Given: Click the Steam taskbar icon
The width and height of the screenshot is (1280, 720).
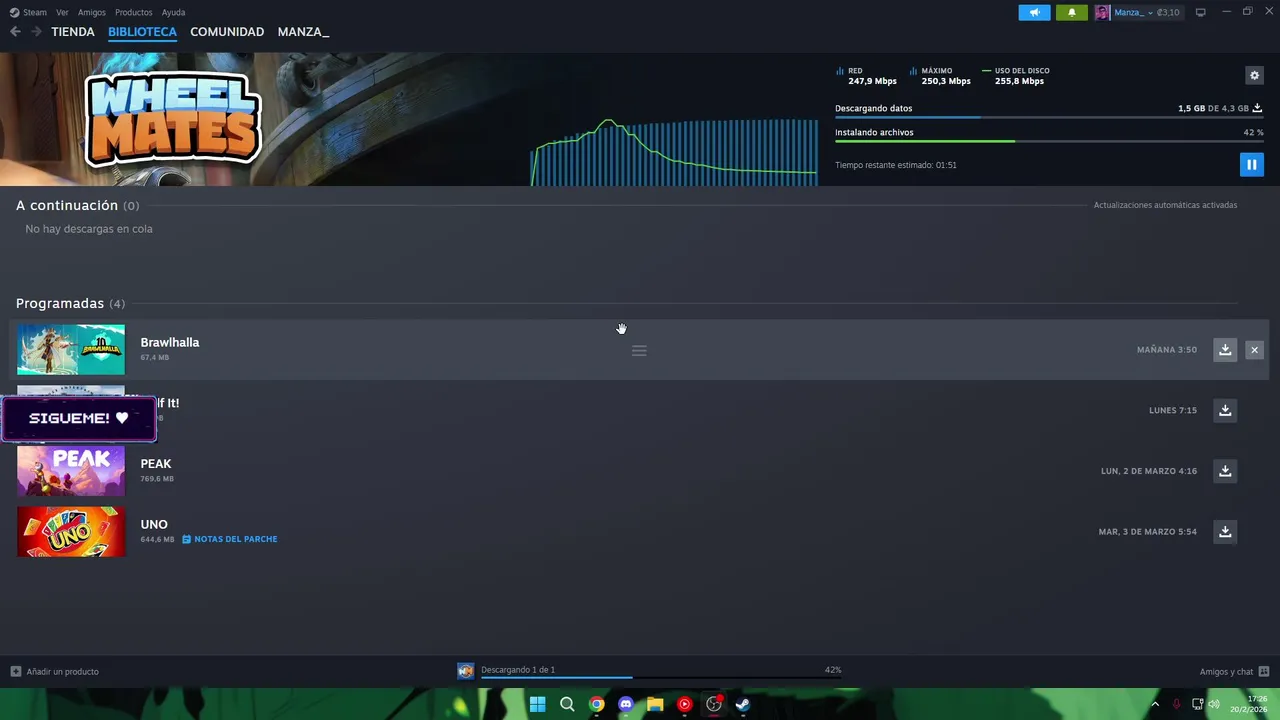Looking at the screenshot, I should coord(743,704).
